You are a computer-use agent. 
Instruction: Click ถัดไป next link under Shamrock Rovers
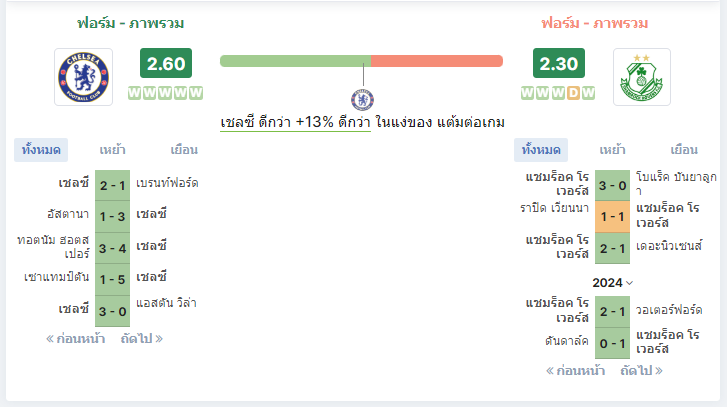(x=642, y=371)
